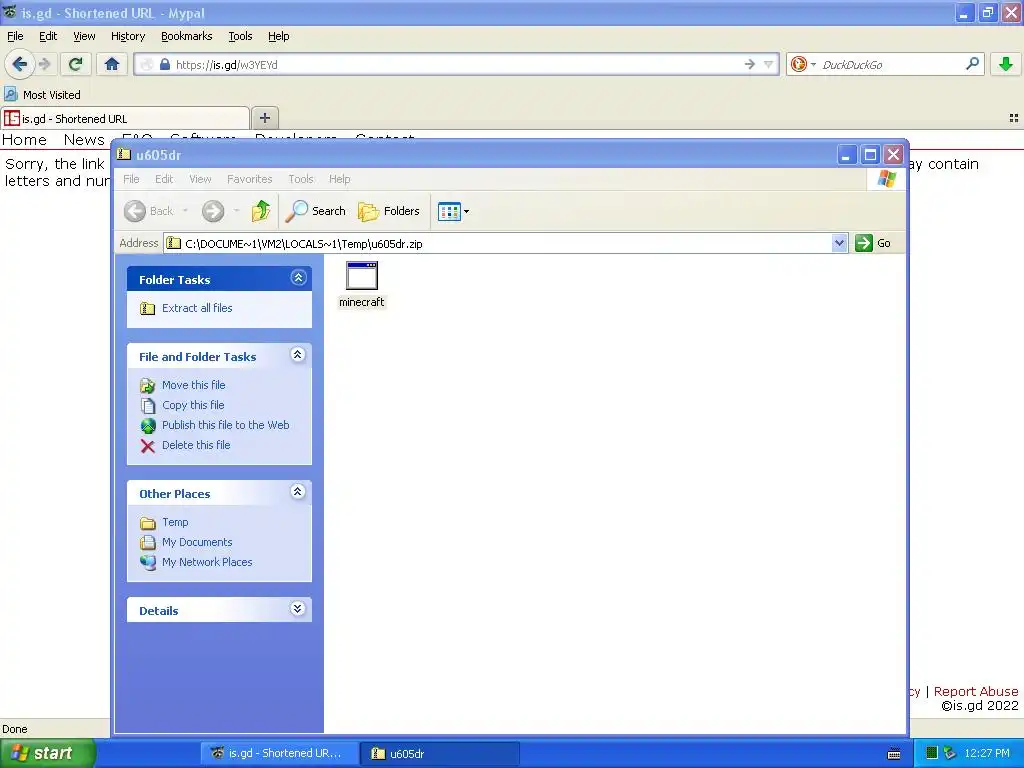The image size is (1024, 768).
Task: Open the Mypal browser Tools menu
Action: pyautogui.click(x=240, y=37)
